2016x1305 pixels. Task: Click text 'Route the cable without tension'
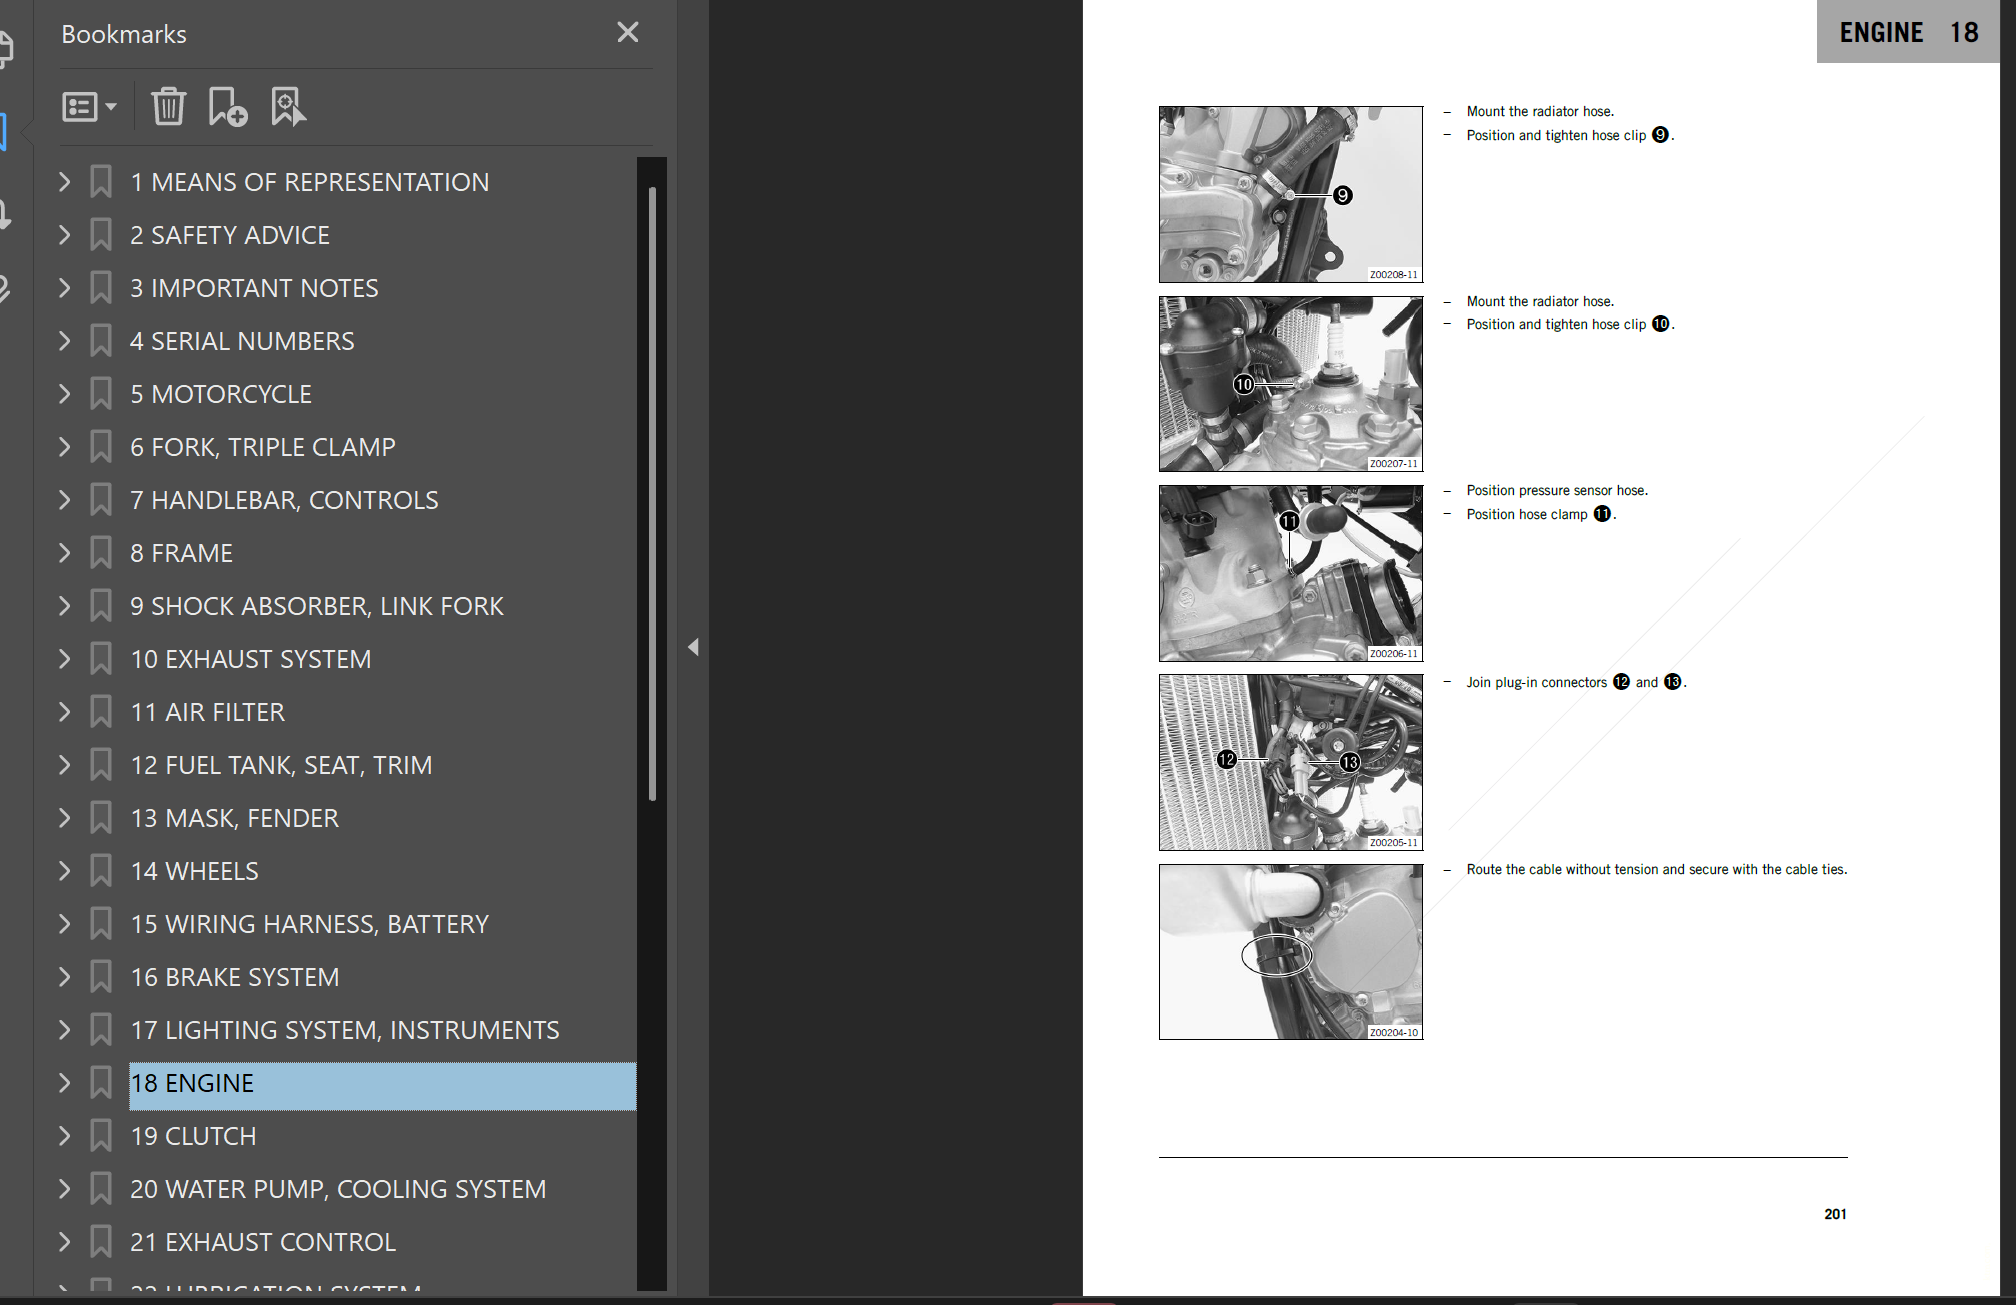coord(1562,869)
